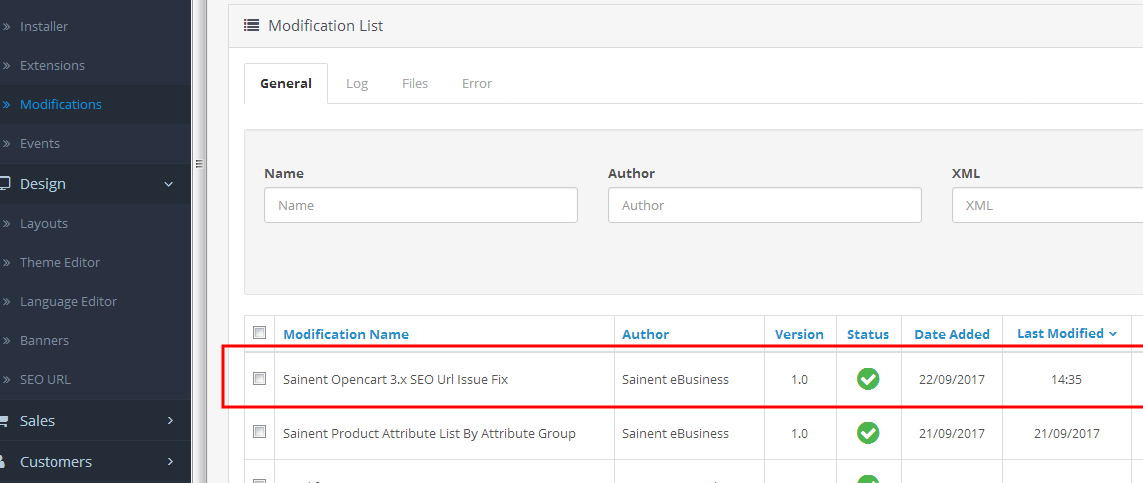The height and width of the screenshot is (483, 1143).
Task: Click the Modification List list icon
Action: tap(251, 25)
